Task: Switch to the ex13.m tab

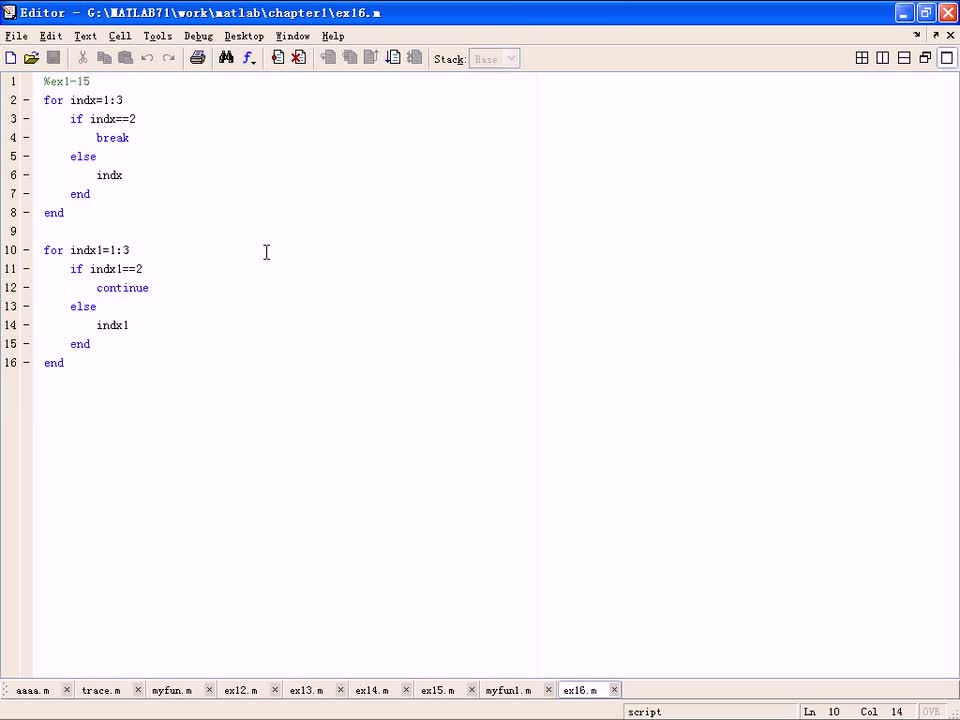Action: [x=306, y=691]
